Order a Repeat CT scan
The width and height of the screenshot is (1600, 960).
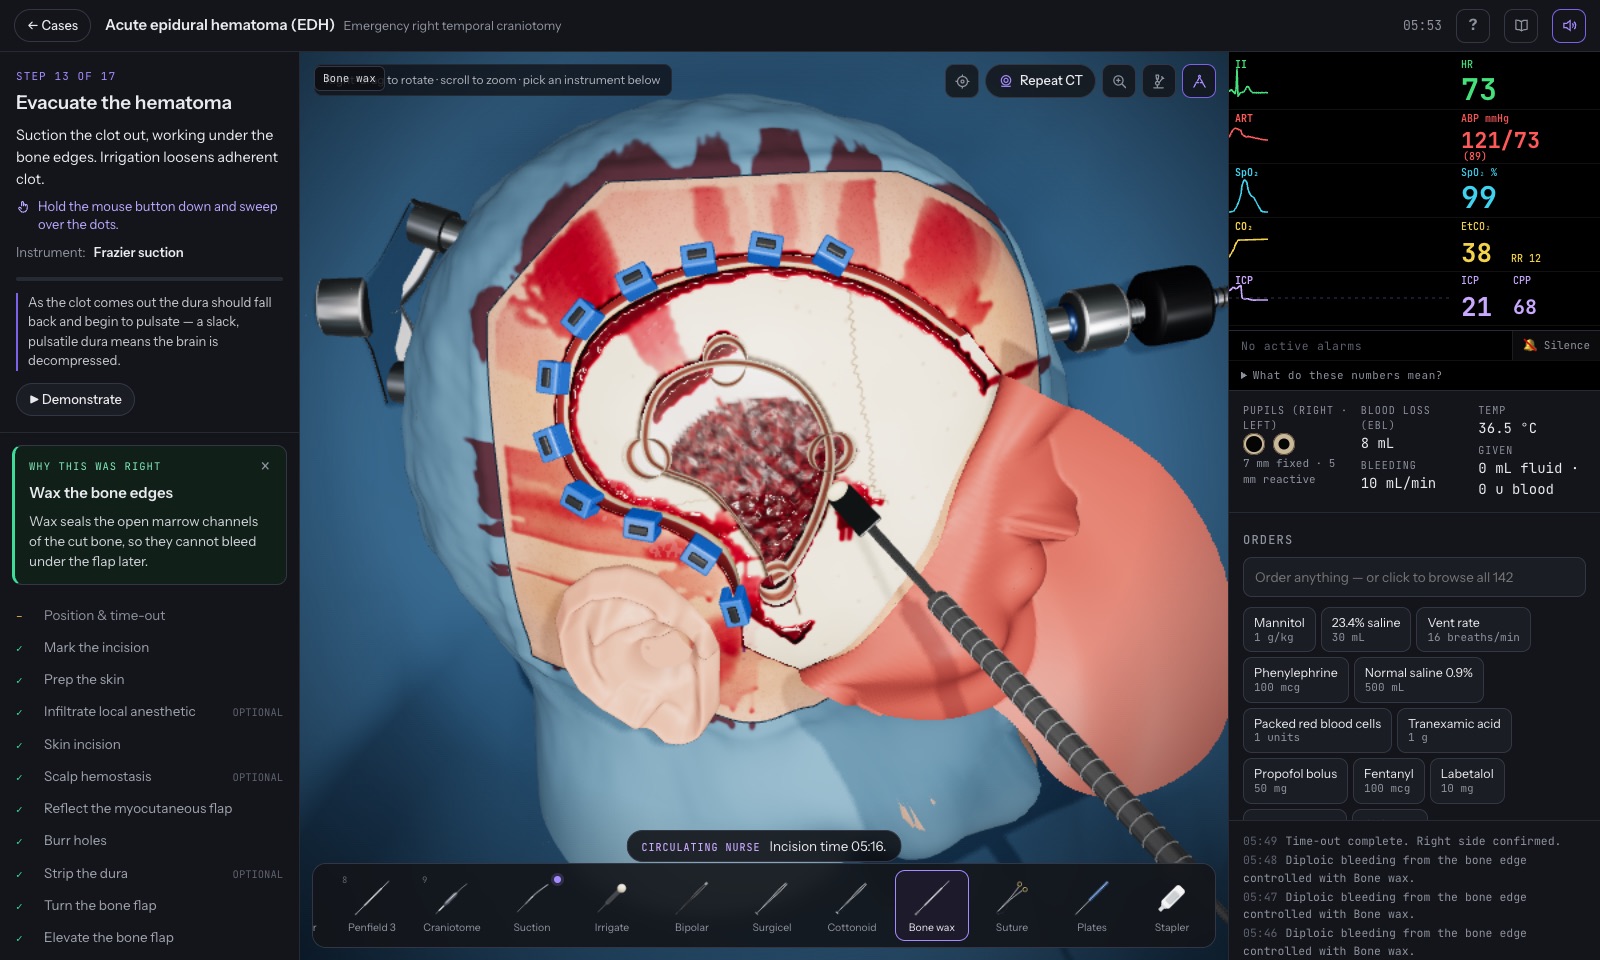[x=1041, y=81]
